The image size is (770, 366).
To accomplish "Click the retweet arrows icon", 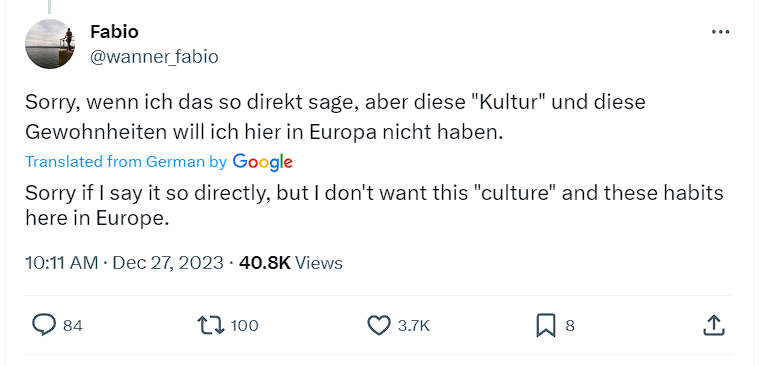I will tap(211, 325).
